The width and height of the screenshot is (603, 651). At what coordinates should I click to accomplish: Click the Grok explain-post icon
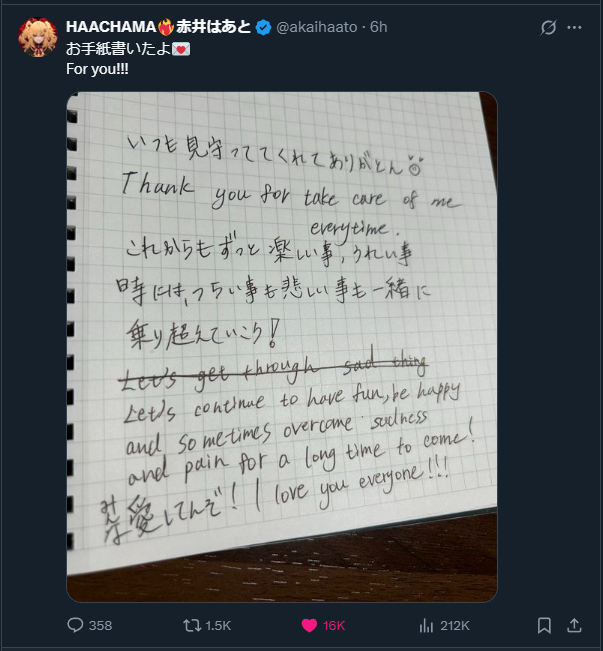tap(548, 27)
